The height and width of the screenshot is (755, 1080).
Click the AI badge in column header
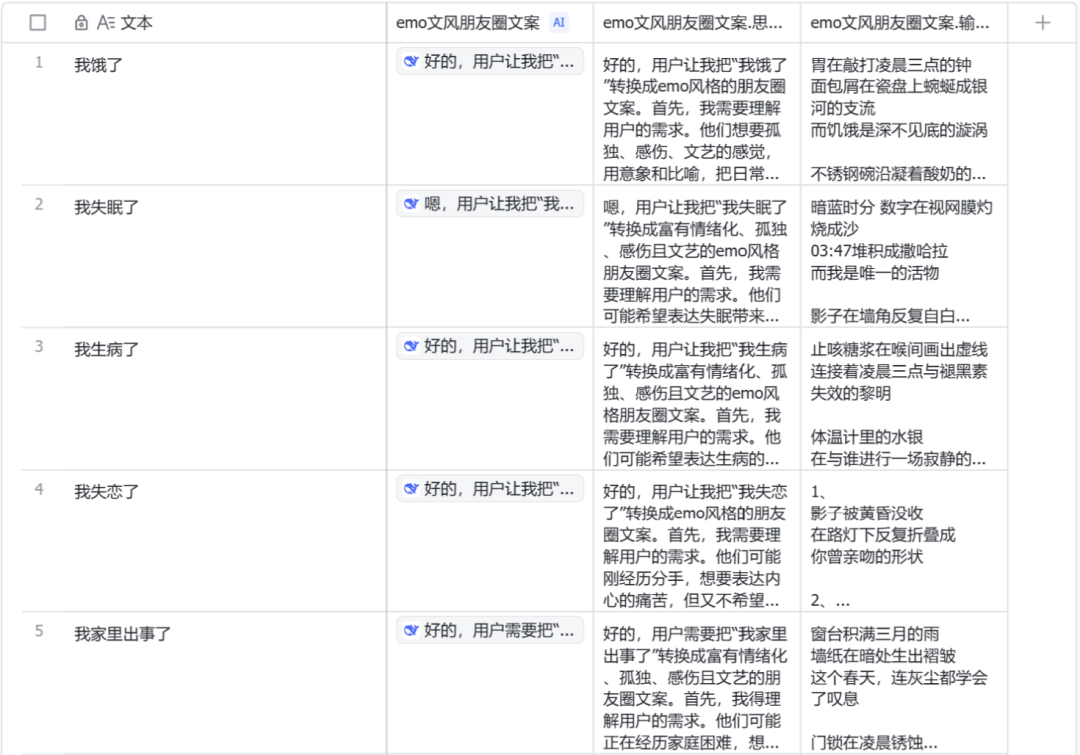559,23
